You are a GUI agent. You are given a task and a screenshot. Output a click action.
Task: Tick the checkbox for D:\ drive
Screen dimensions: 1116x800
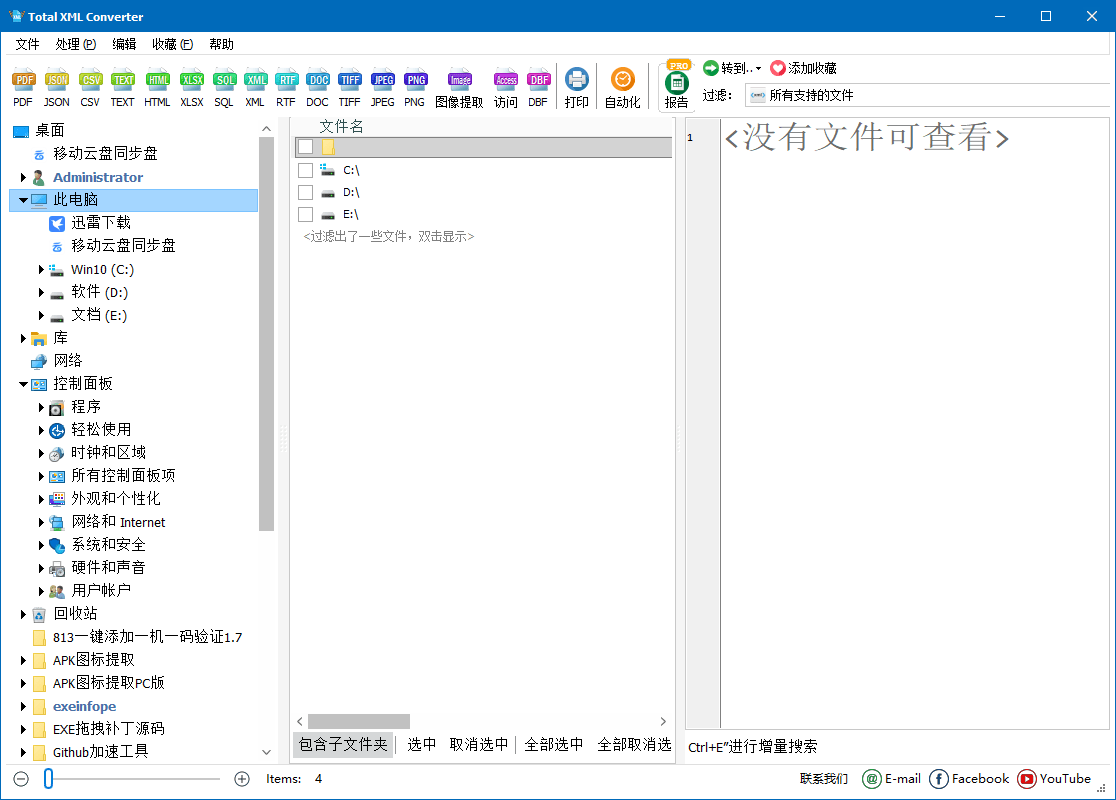click(305, 192)
